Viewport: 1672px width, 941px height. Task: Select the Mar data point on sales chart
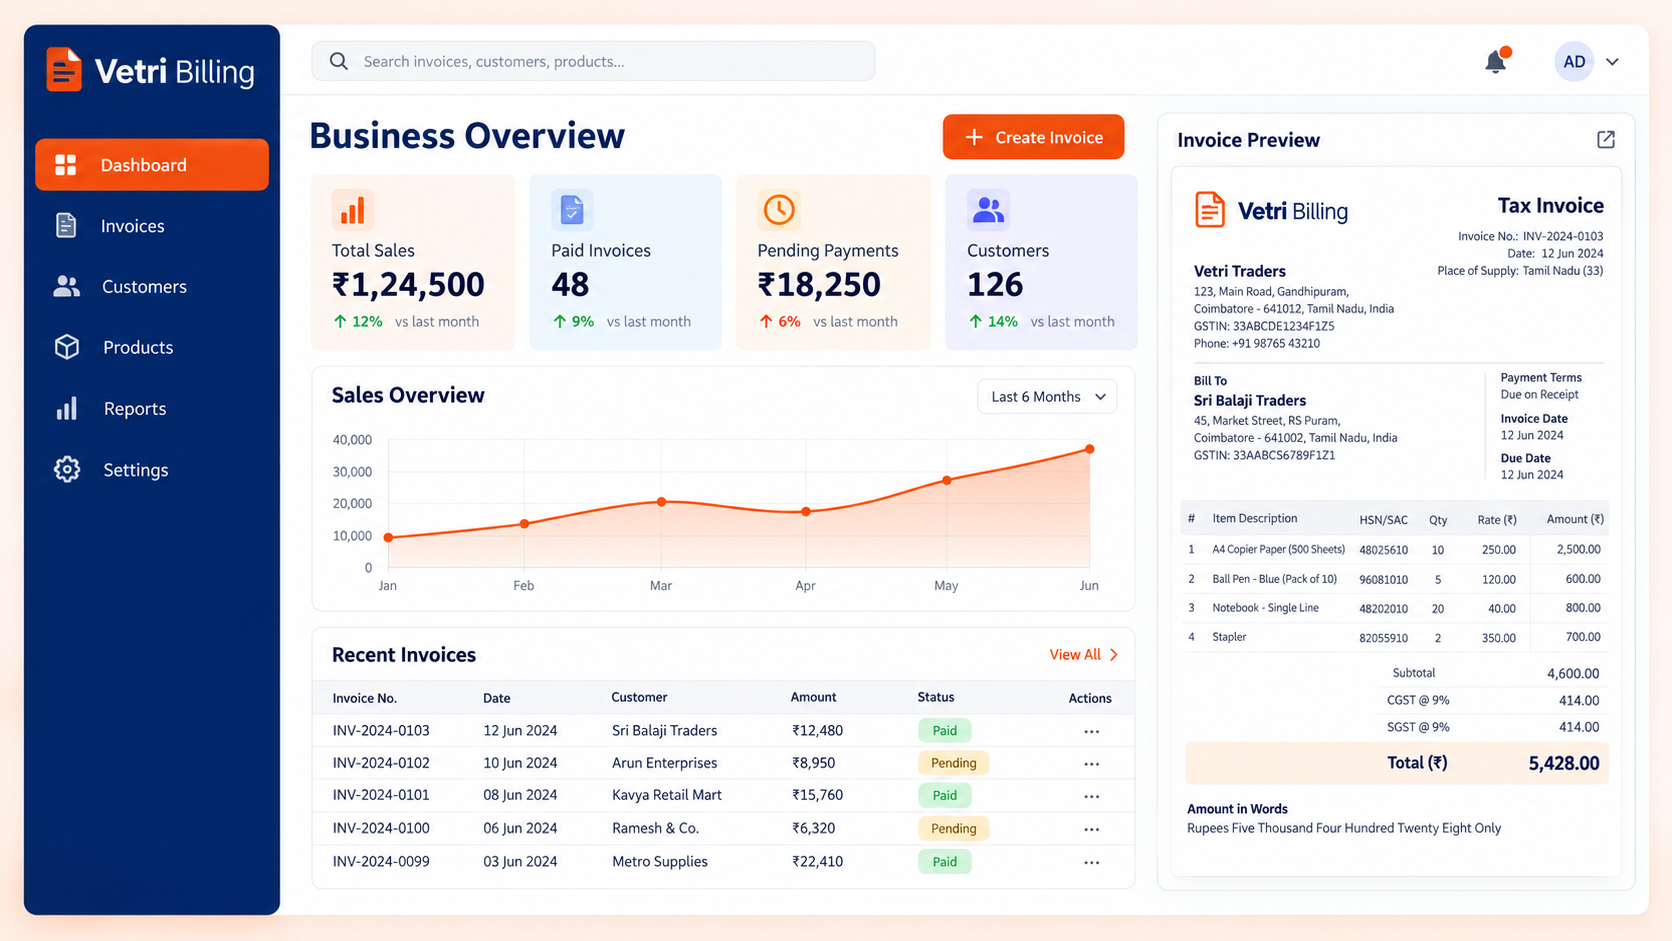tap(661, 502)
